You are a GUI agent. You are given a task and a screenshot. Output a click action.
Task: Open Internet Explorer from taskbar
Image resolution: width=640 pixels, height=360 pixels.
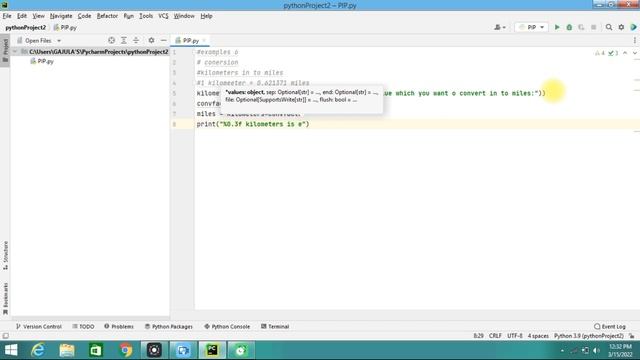click(x=38, y=350)
